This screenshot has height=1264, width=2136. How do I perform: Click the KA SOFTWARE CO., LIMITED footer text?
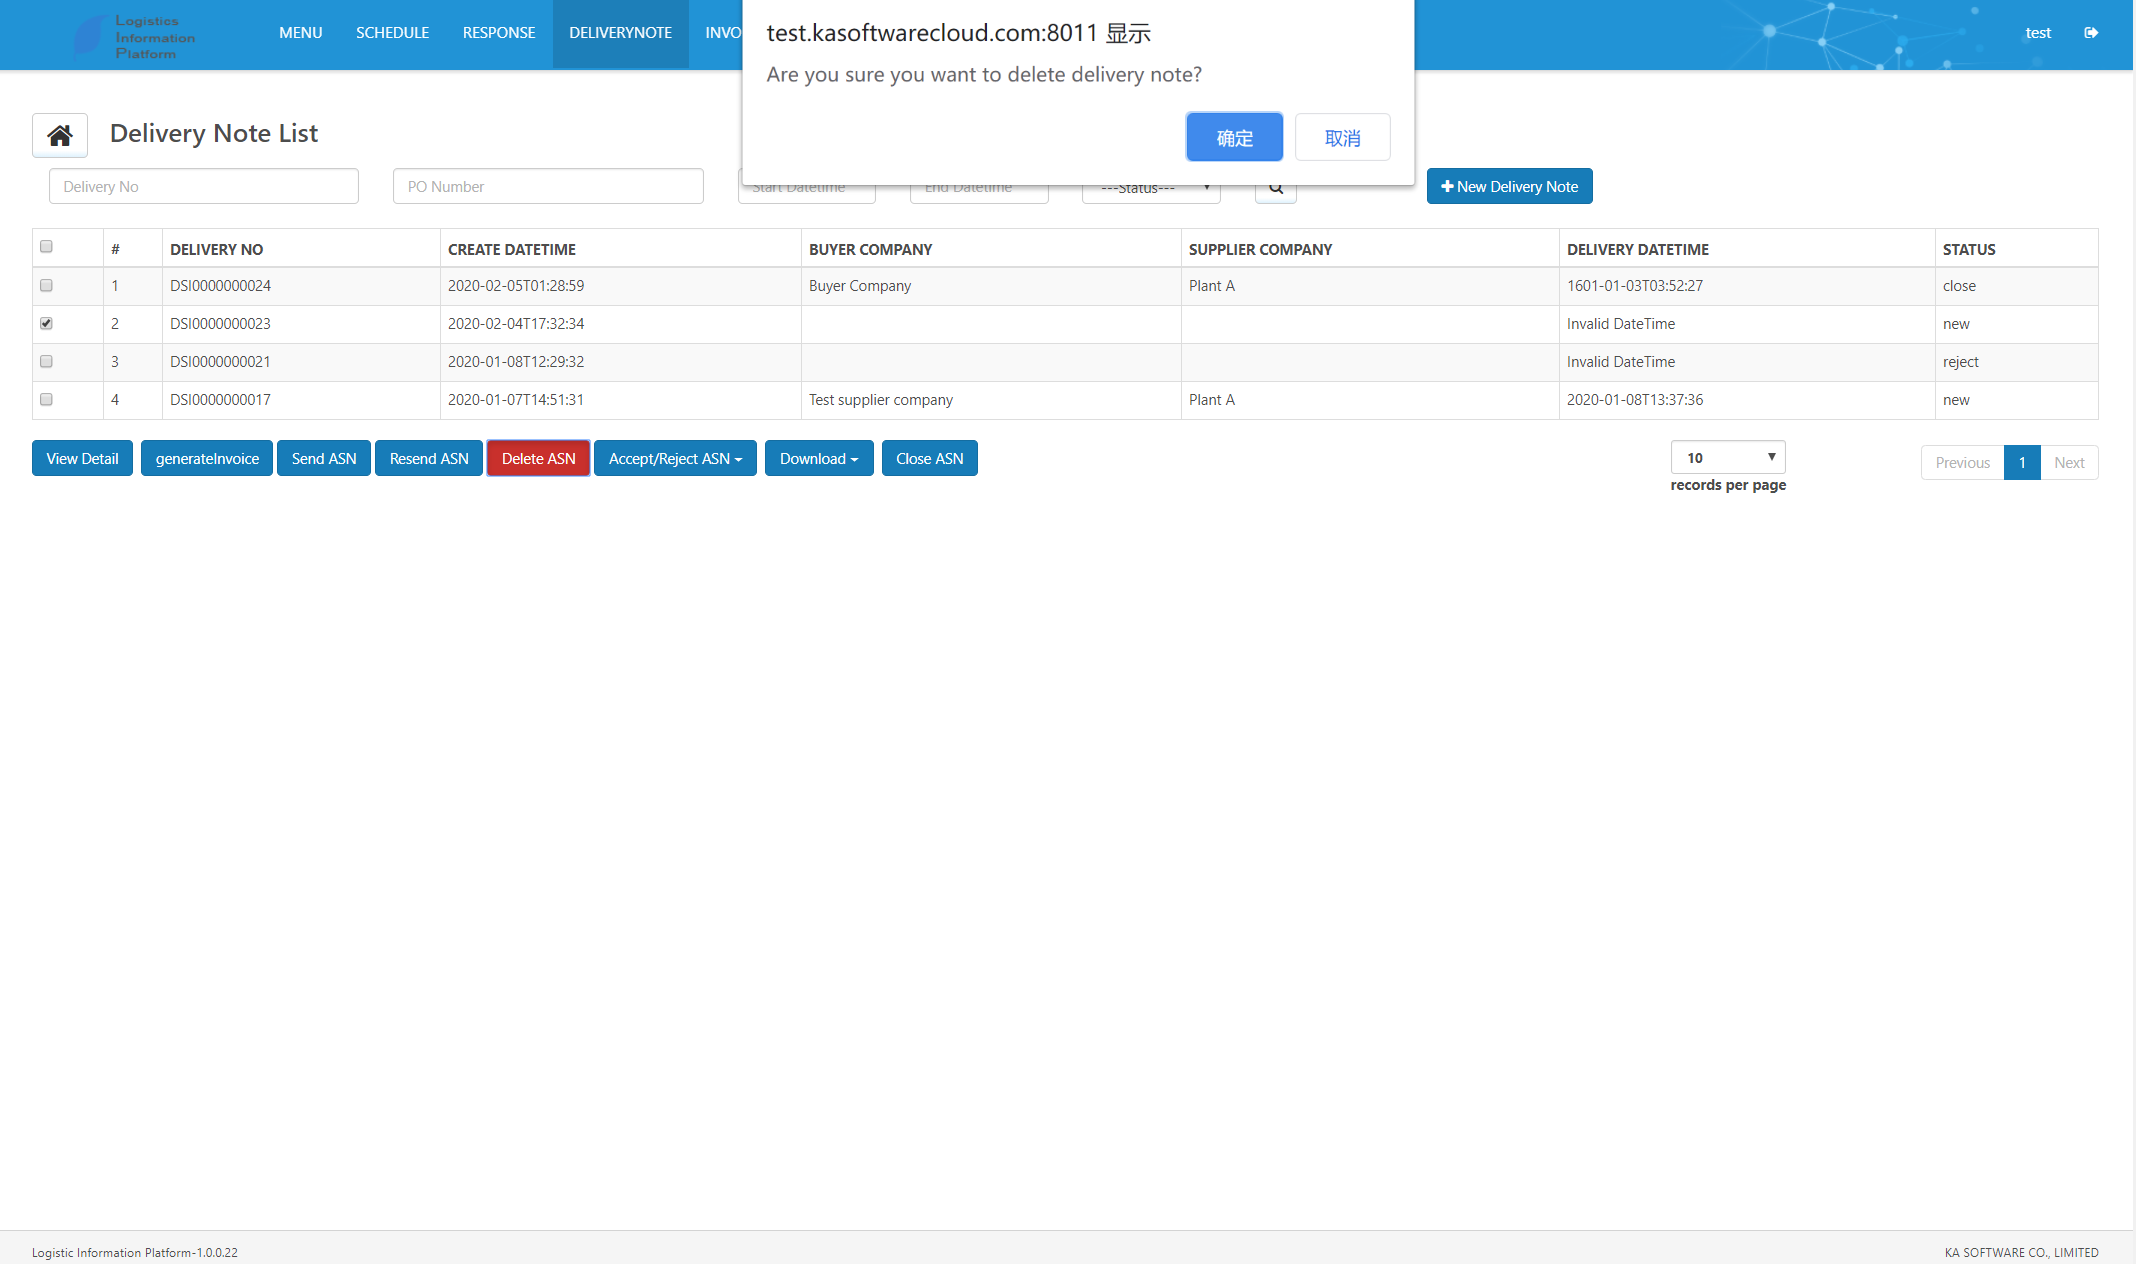click(2021, 1252)
